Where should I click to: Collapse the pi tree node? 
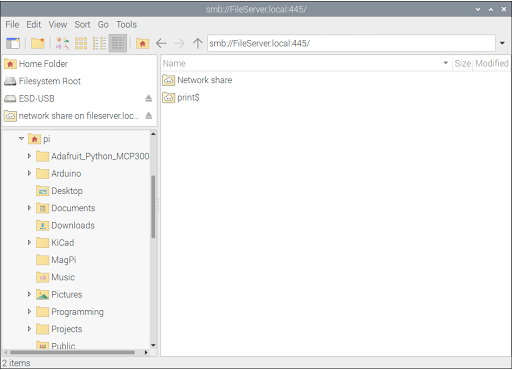click(21, 139)
